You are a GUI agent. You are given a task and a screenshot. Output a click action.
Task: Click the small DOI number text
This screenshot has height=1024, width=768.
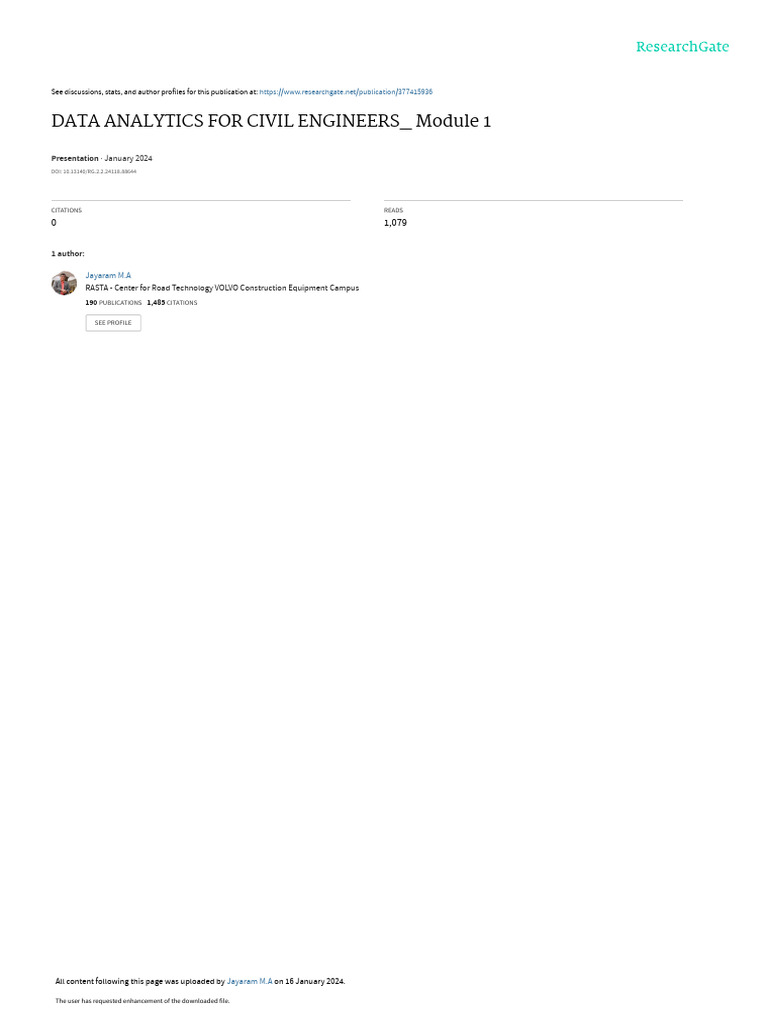(x=93, y=172)
